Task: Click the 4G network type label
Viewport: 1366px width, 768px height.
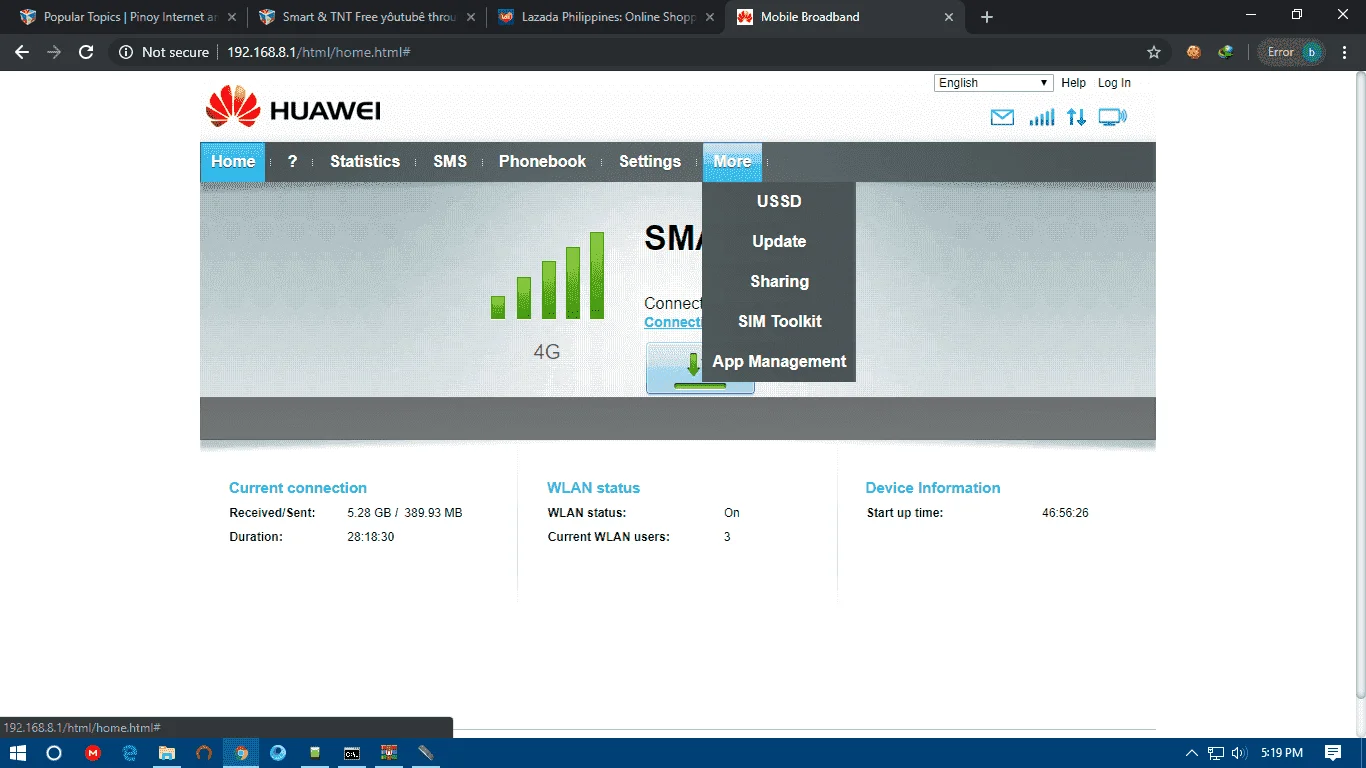Action: point(547,352)
